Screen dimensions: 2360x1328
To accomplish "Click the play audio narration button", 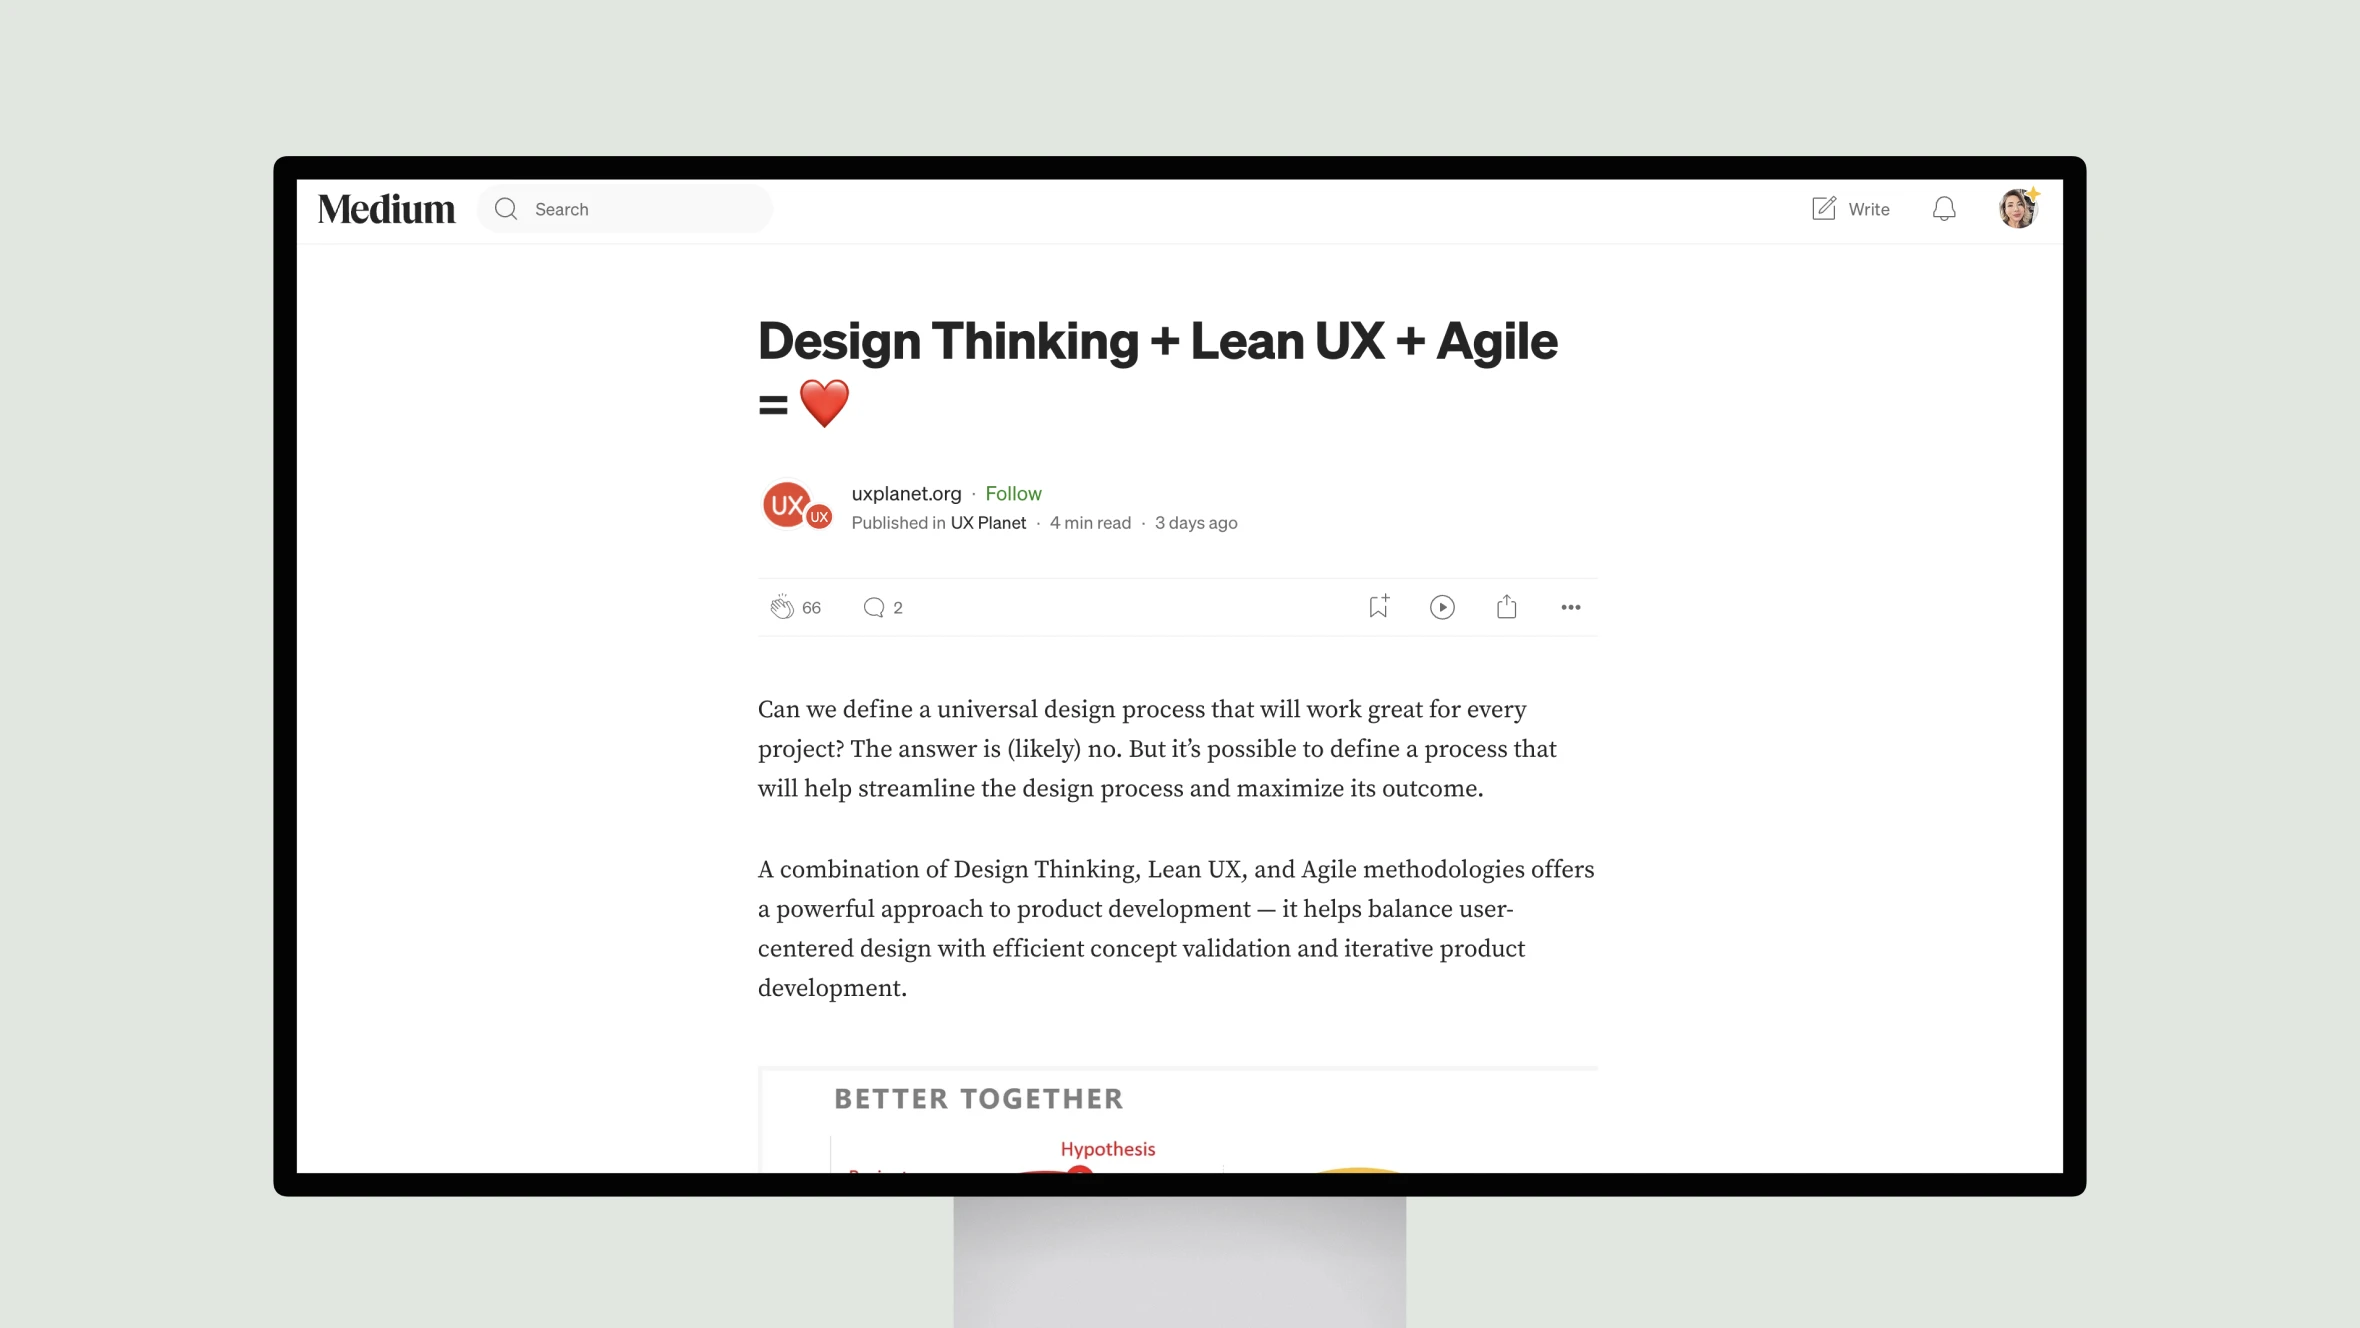I will click(1441, 606).
